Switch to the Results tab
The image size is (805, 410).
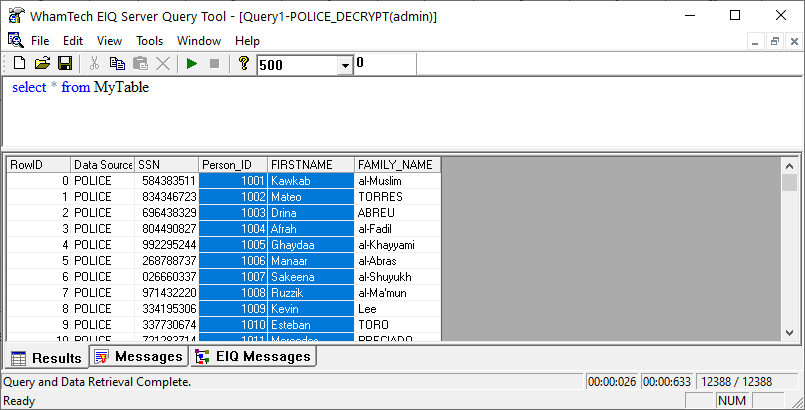pos(46,358)
